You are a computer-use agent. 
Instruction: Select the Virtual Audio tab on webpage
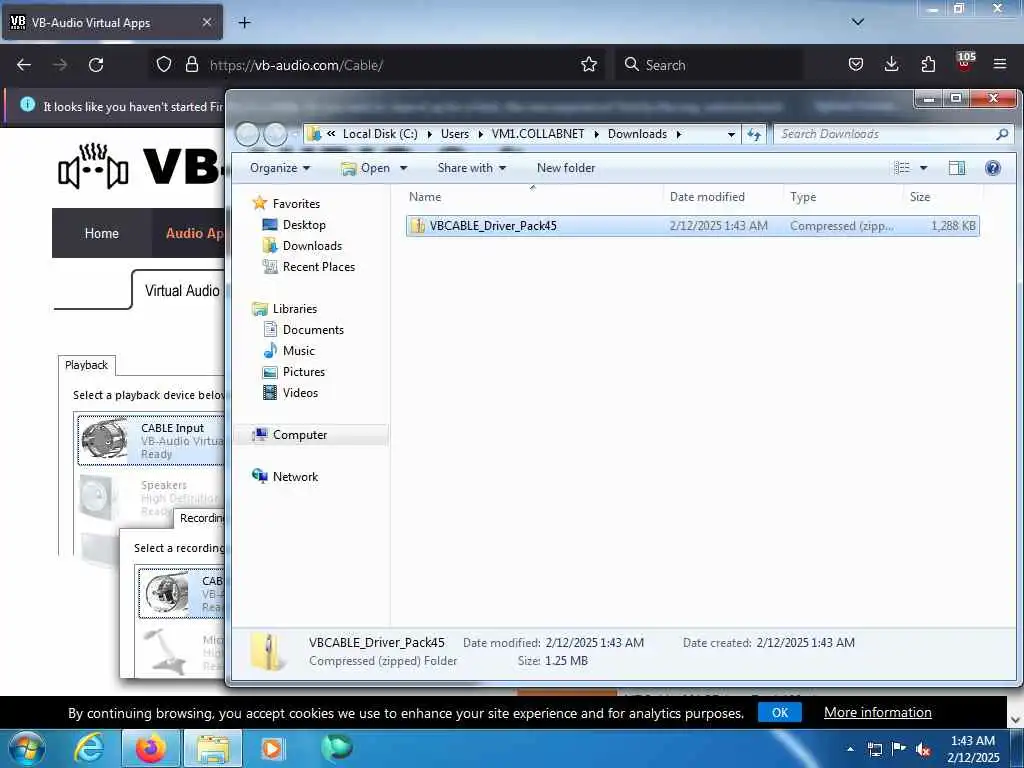pos(182,291)
